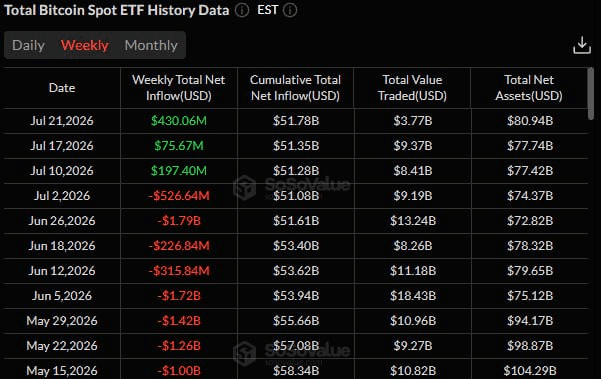Click the -$1.79B outflow value
This screenshot has width=601, height=379.
pyautogui.click(x=179, y=221)
